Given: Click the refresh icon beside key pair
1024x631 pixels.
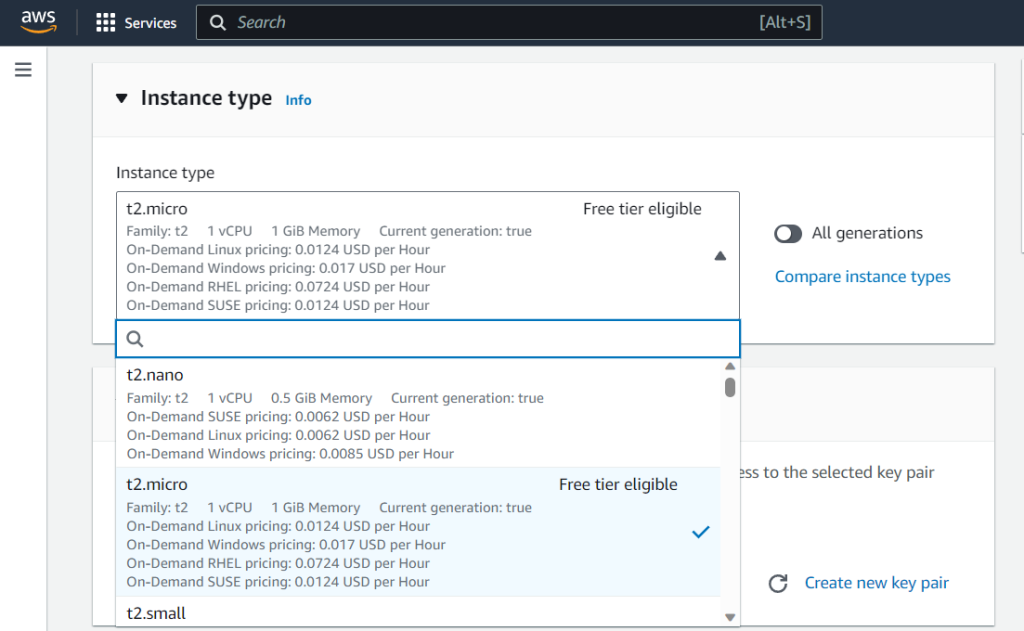Looking at the screenshot, I should [778, 583].
